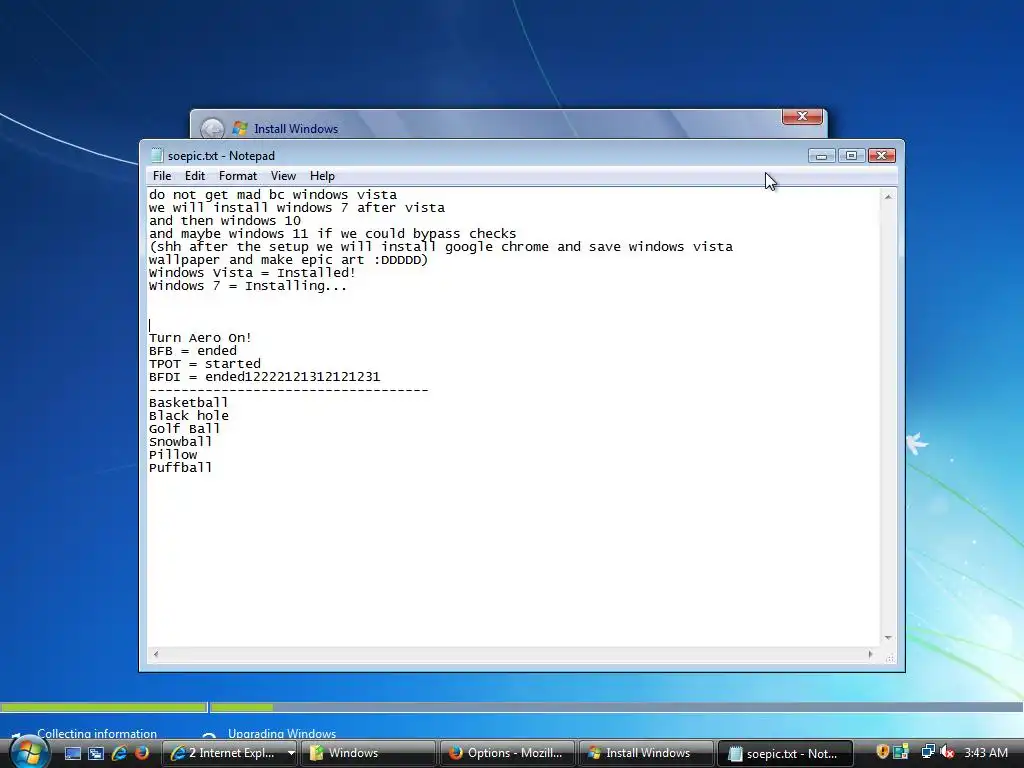The image size is (1024, 768).
Task: Open the File menu in Notepad
Action: [161, 176]
